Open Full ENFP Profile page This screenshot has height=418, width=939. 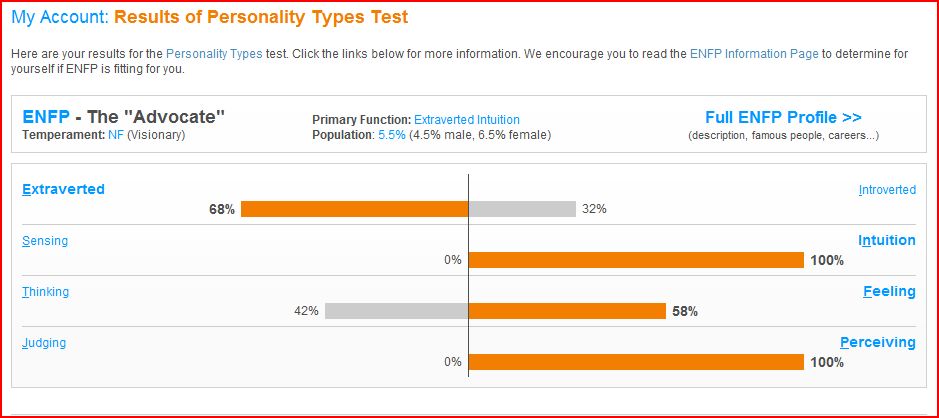783,117
